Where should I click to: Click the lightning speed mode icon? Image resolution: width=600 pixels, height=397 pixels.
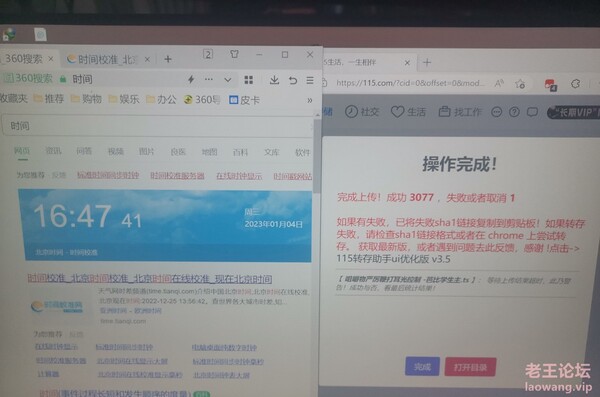pos(191,80)
